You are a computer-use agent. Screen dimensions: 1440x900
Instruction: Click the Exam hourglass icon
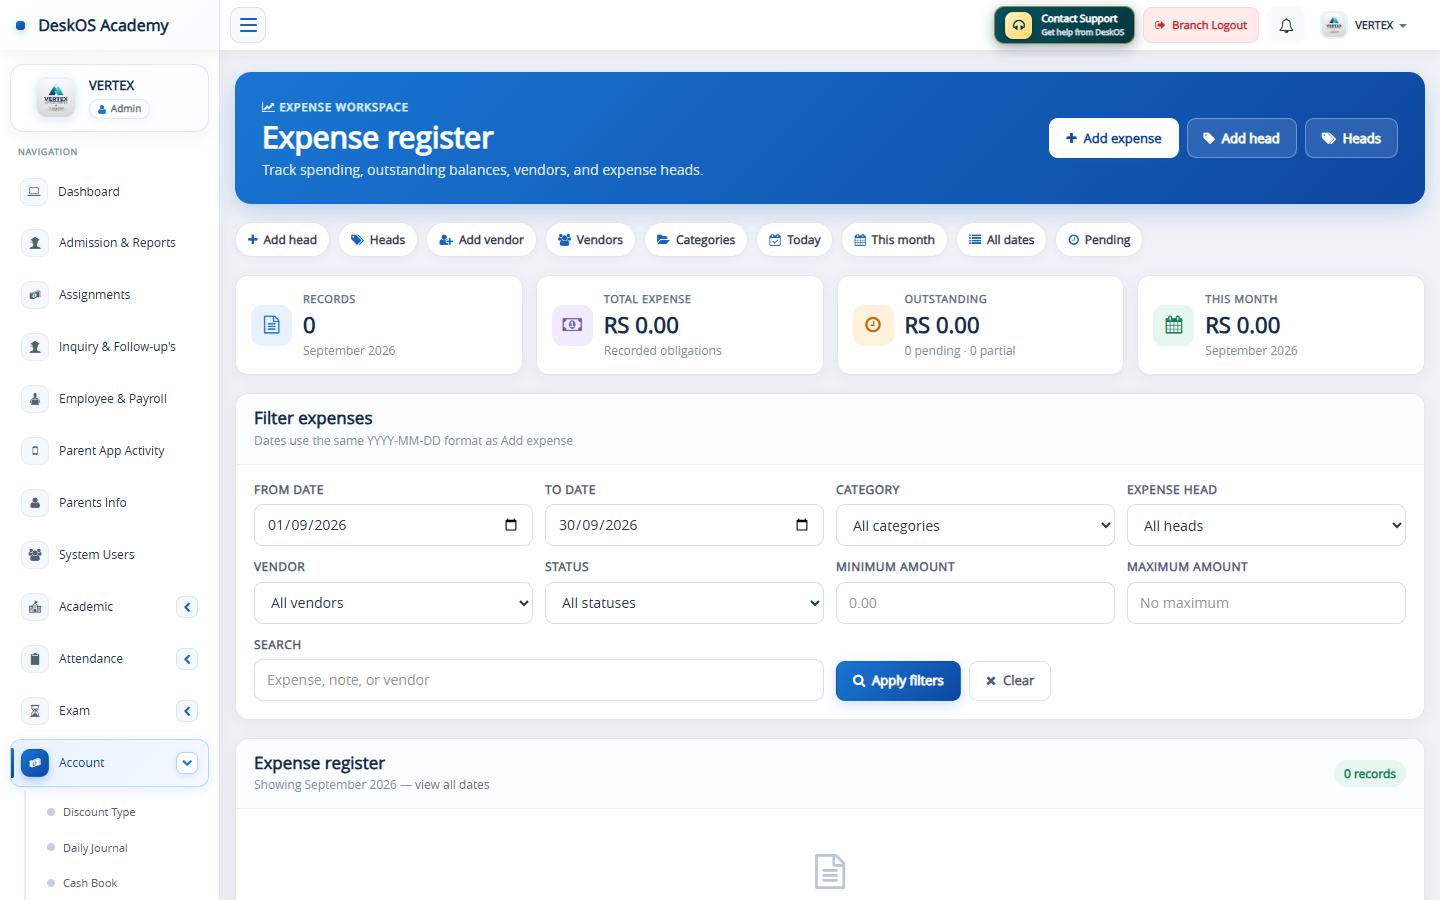click(x=35, y=711)
